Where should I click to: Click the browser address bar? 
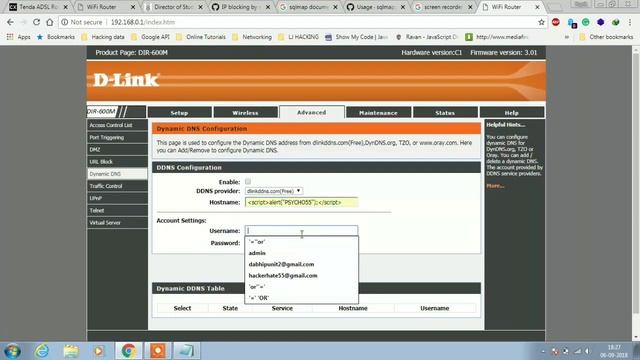click(302, 22)
